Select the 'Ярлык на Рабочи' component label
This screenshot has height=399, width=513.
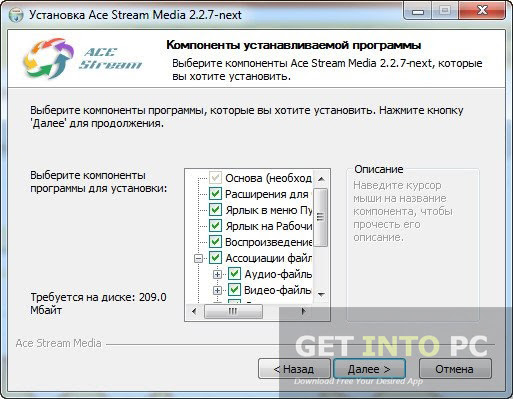pos(269,226)
